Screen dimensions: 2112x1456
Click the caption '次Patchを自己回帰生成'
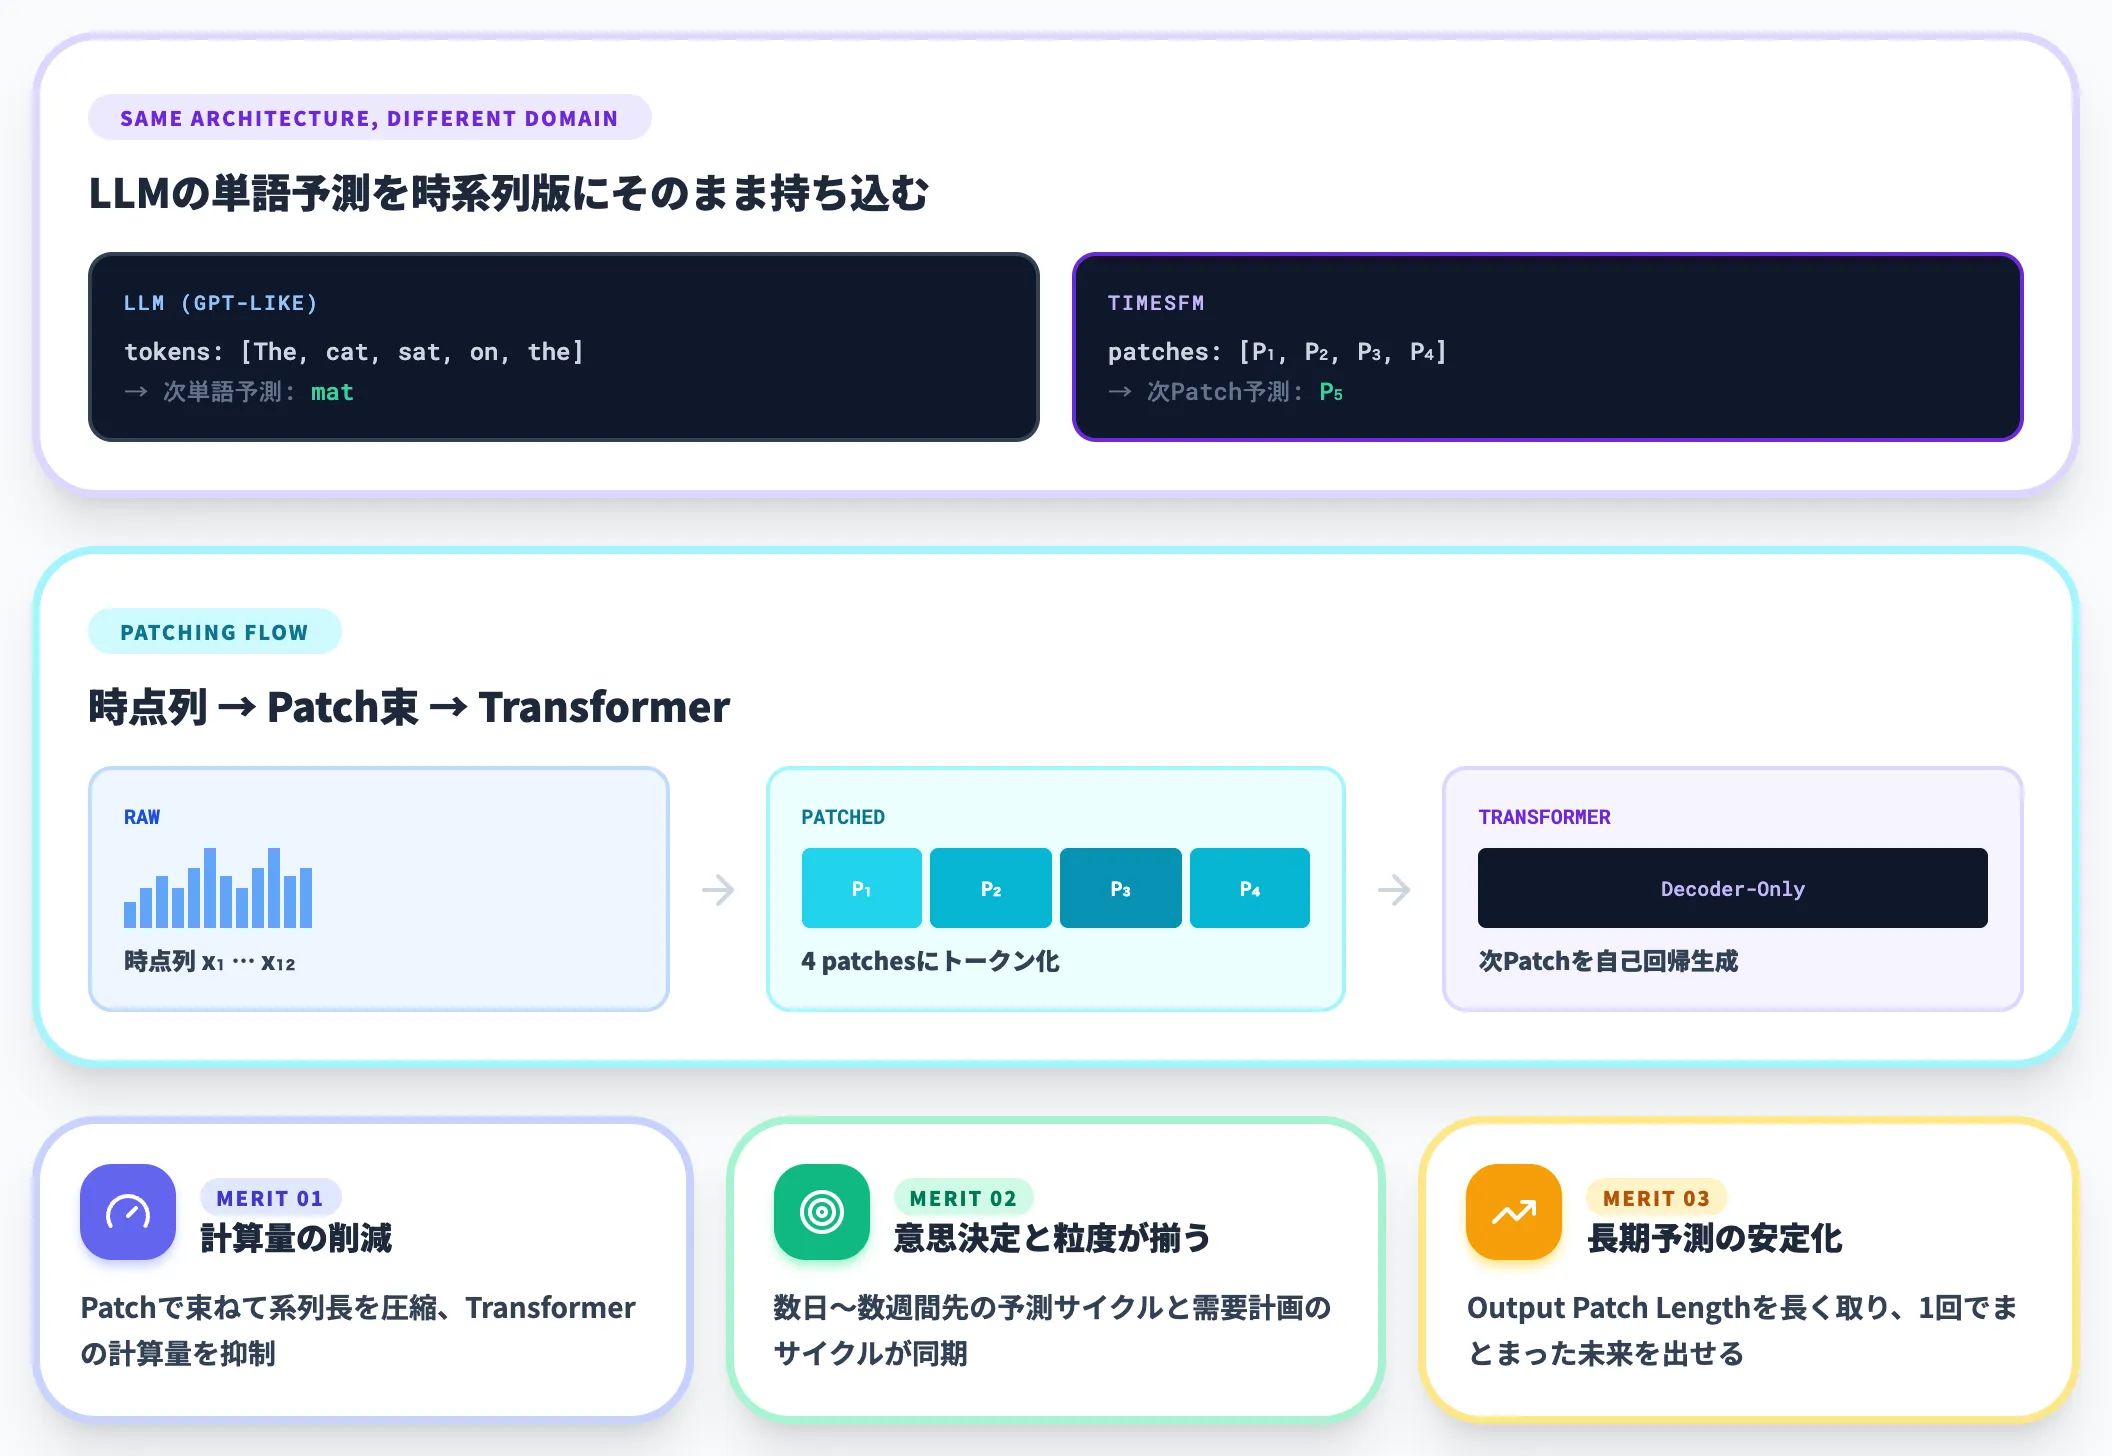pos(1608,961)
